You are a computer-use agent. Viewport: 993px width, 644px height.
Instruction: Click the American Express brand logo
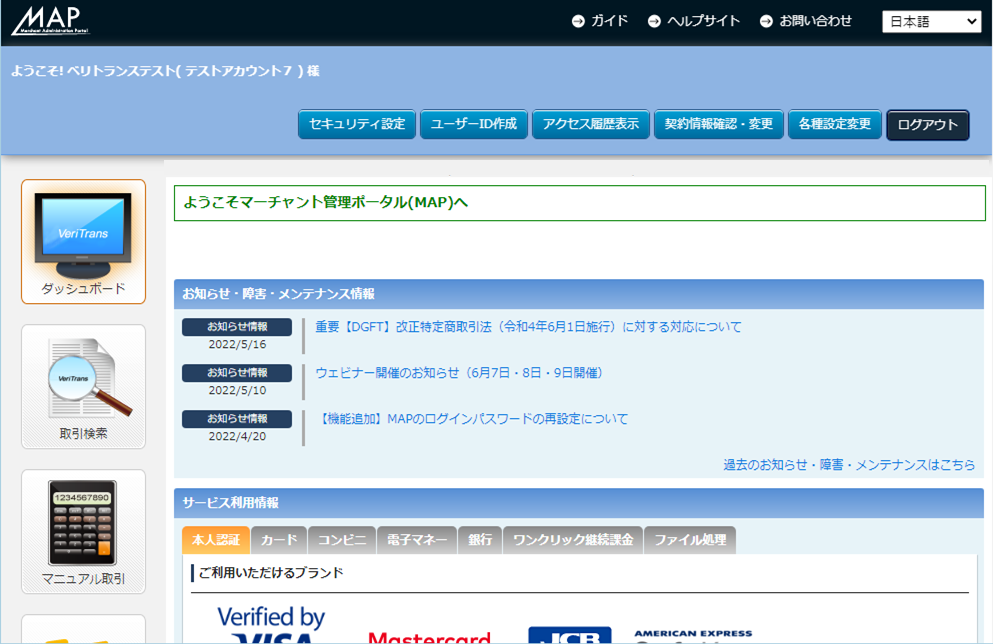(x=692, y=634)
